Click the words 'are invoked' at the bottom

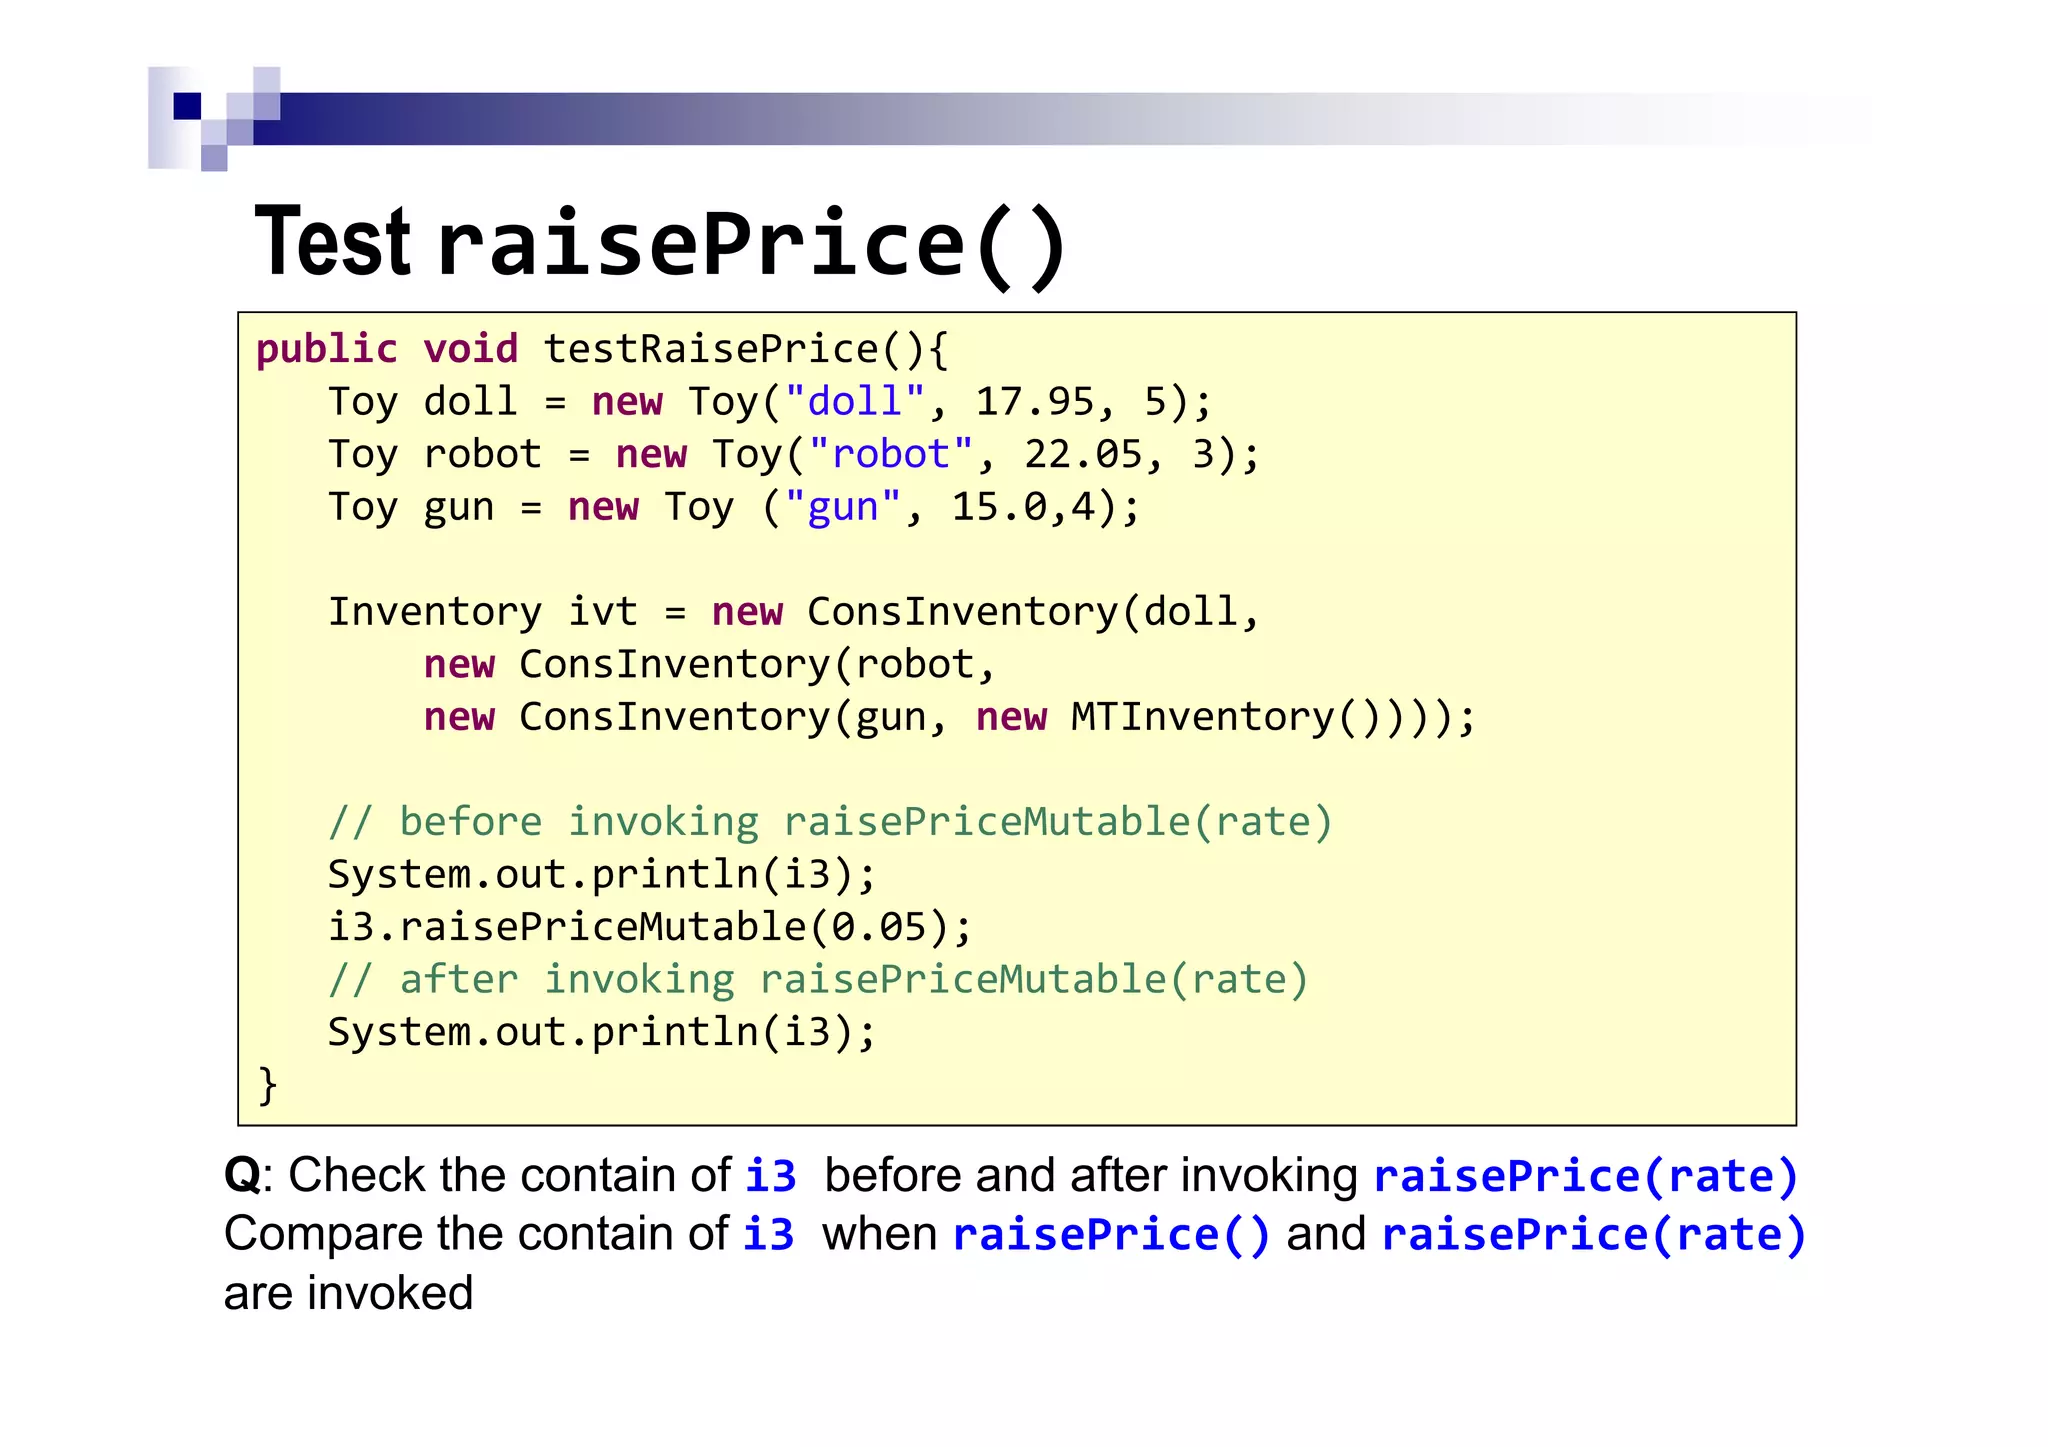pos(348,1293)
